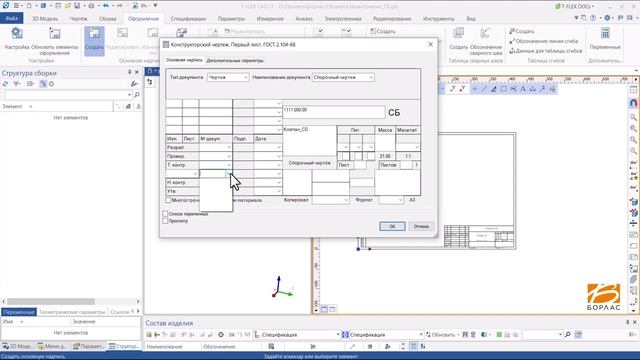
Task: Pin the Структура сборки panel
Action: pos(129,72)
